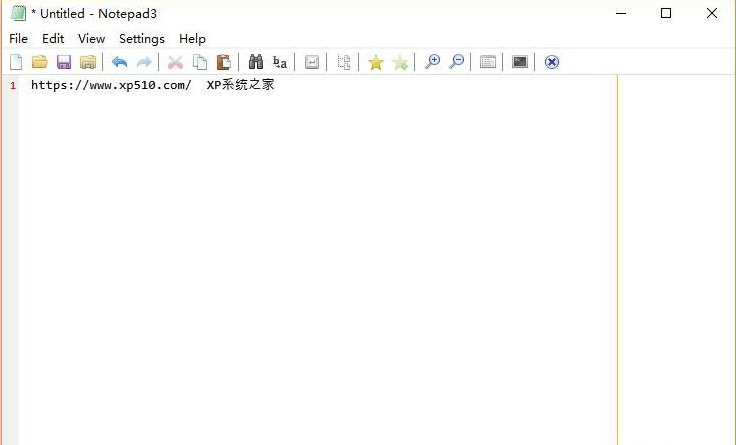Click the Save As toolbar icon
736x445 pixels.
(x=88, y=62)
